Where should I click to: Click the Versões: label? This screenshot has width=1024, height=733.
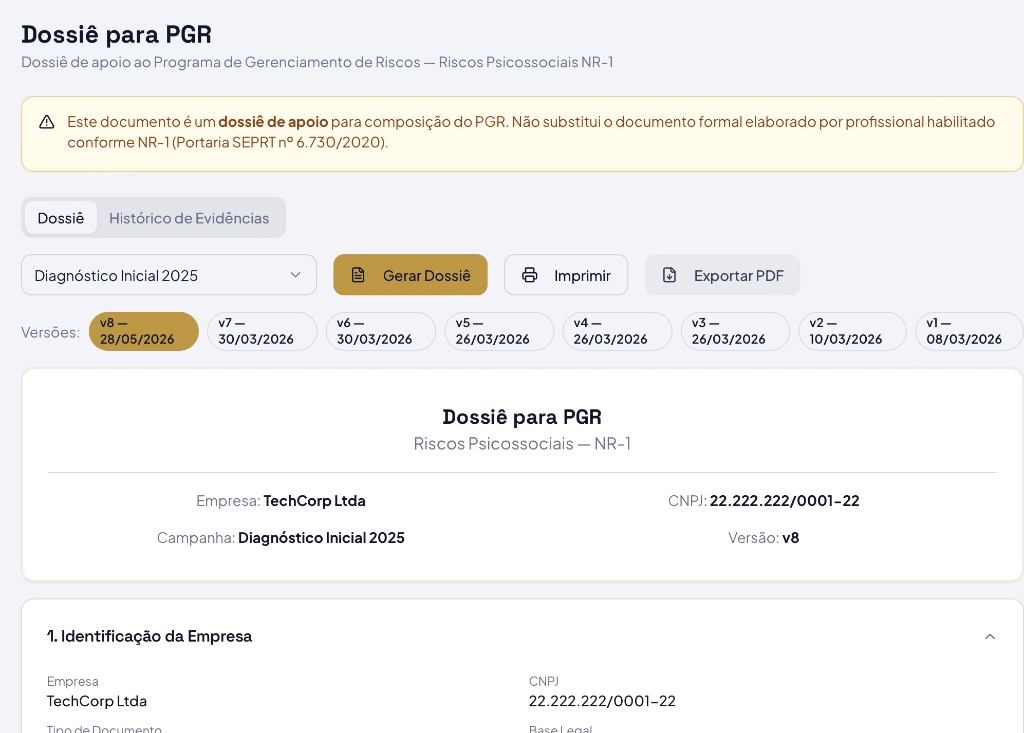[x=50, y=332]
